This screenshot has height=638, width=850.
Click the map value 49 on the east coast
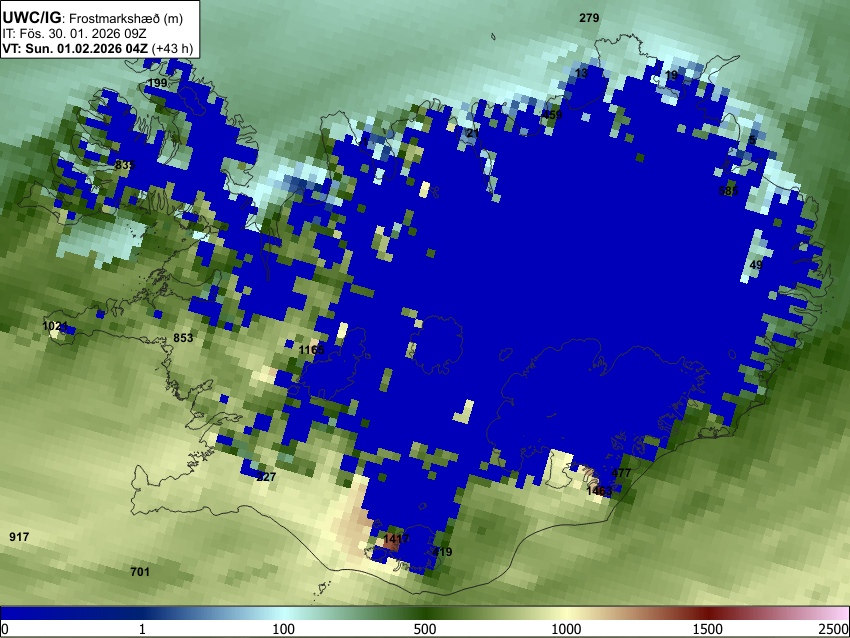pyautogui.click(x=756, y=265)
